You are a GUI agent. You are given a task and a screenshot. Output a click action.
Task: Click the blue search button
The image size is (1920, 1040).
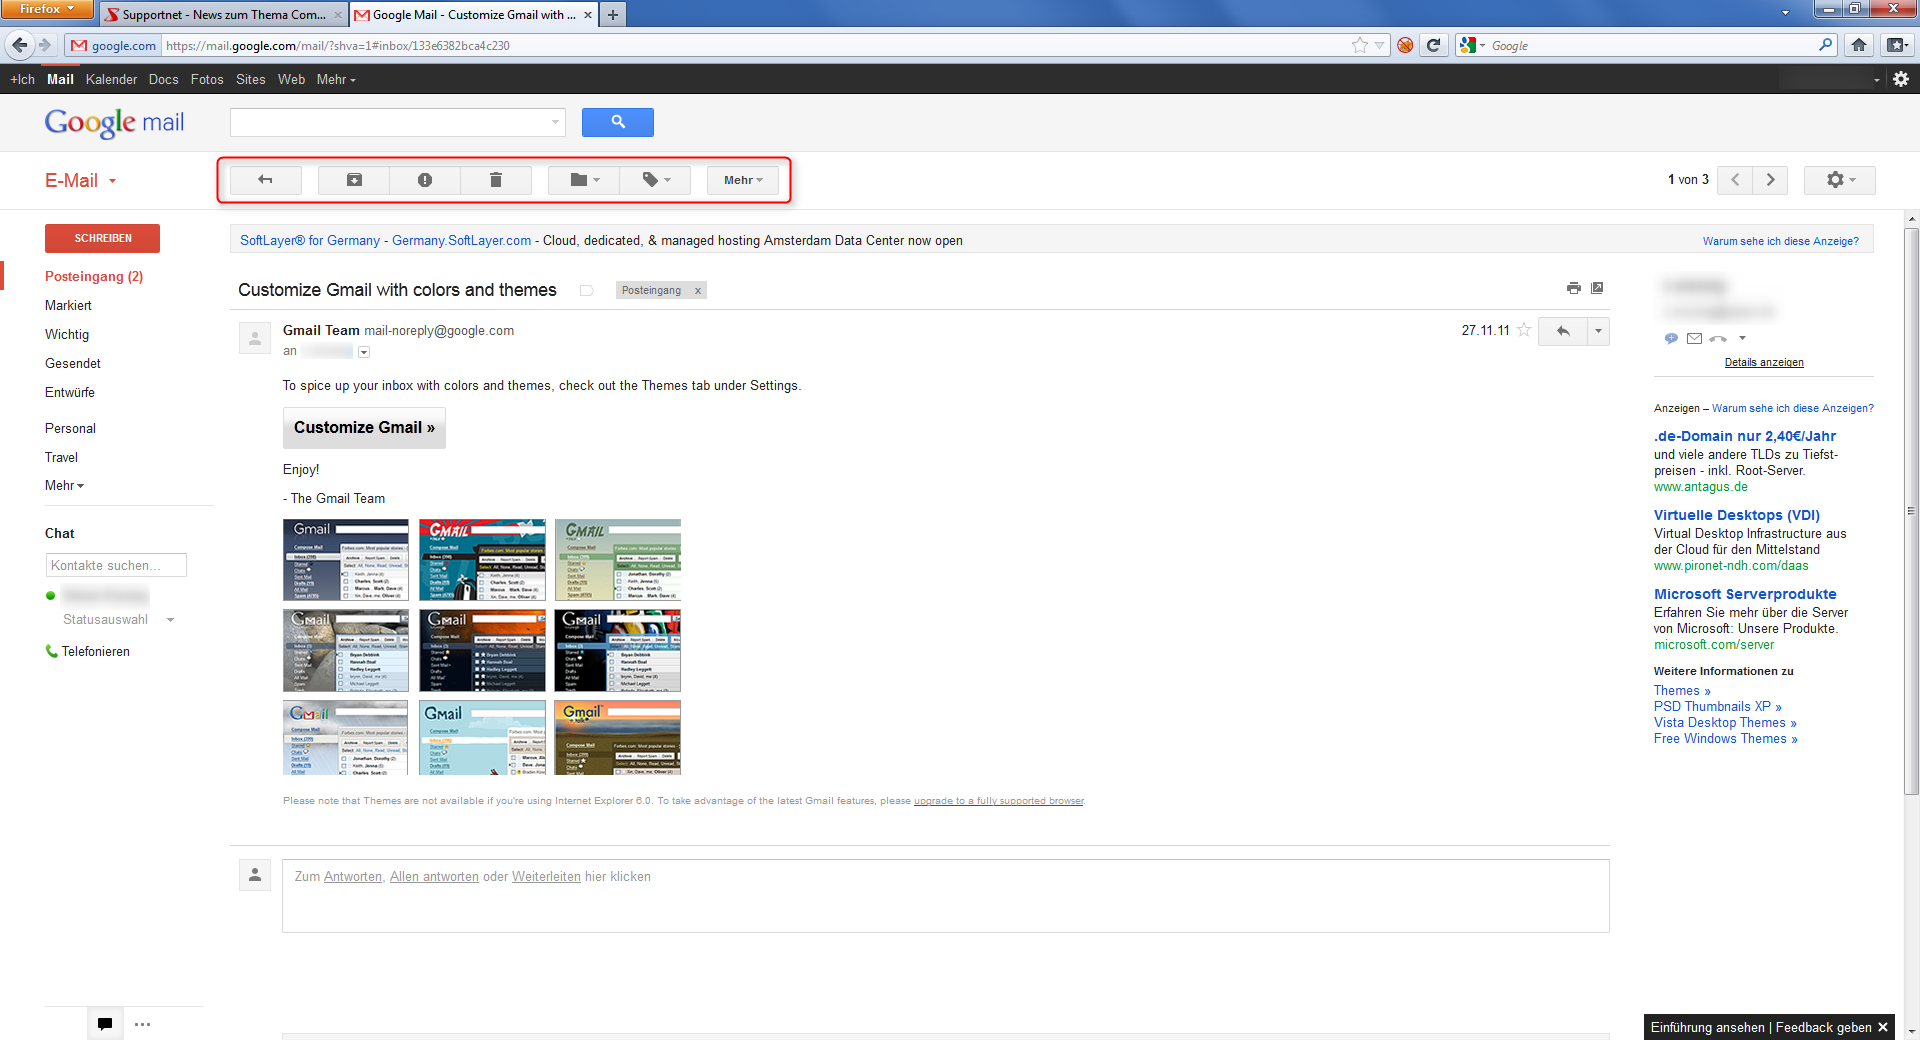pos(618,122)
